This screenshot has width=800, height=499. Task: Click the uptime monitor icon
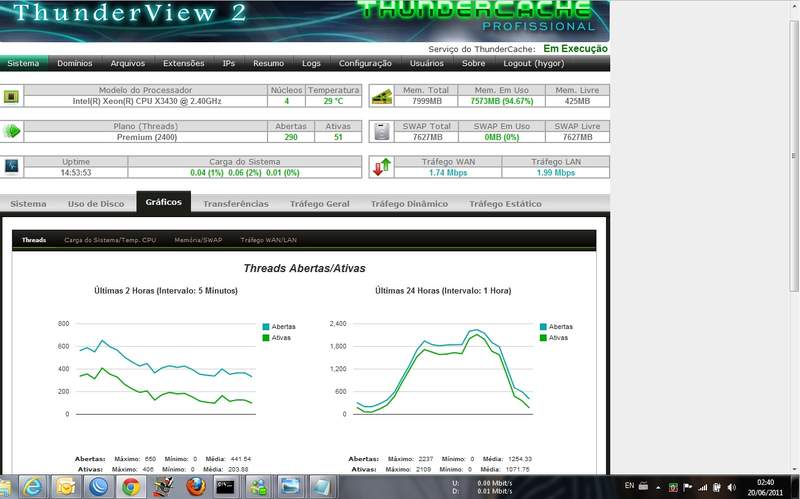[11, 166]
